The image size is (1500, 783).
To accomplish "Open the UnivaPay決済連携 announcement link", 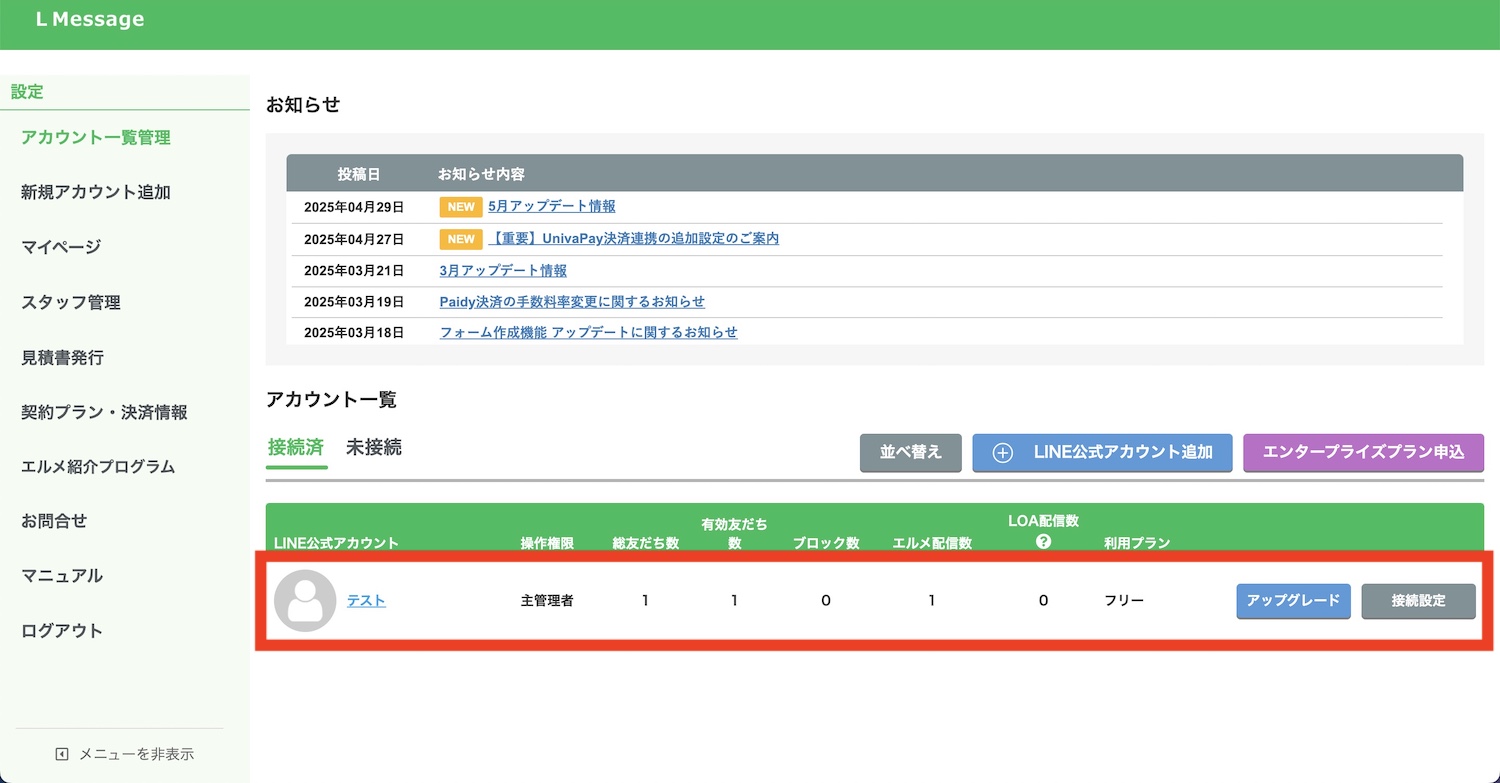I will pyautogui.click(x=633, y=239).
